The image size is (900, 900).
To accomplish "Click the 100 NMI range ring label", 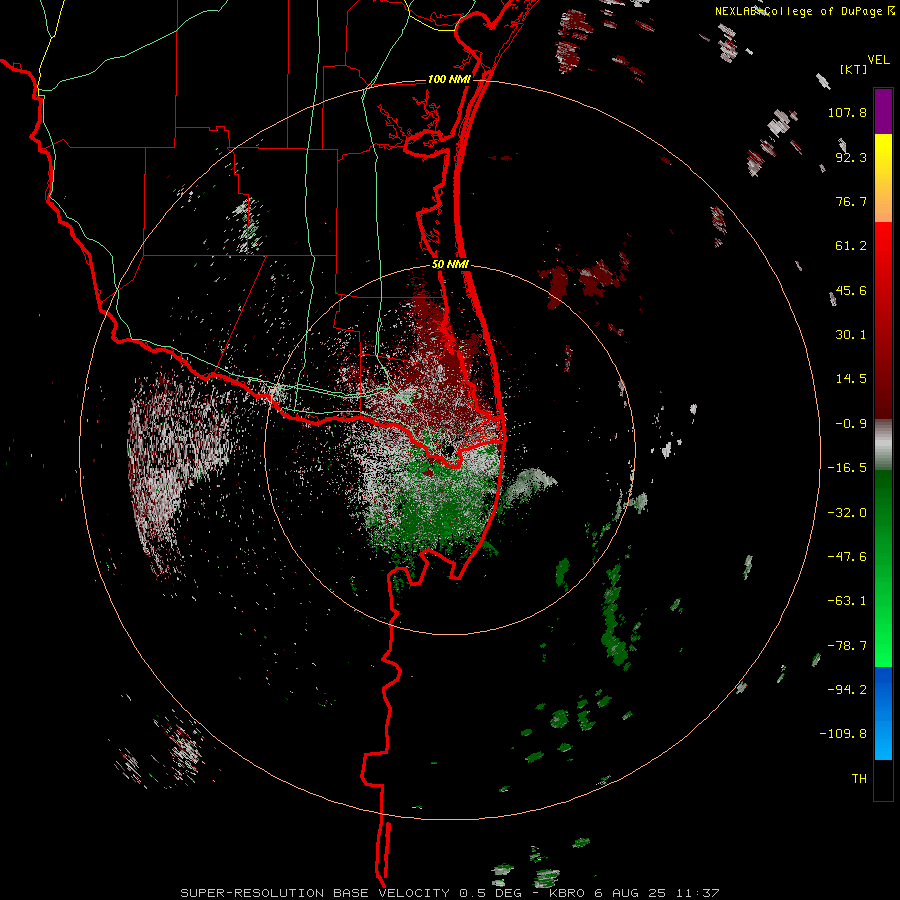I will pyautogui.click(x=449, y=79).
